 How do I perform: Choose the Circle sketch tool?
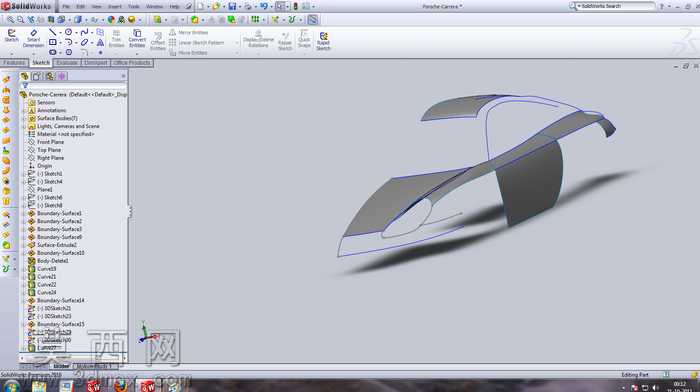68,32
